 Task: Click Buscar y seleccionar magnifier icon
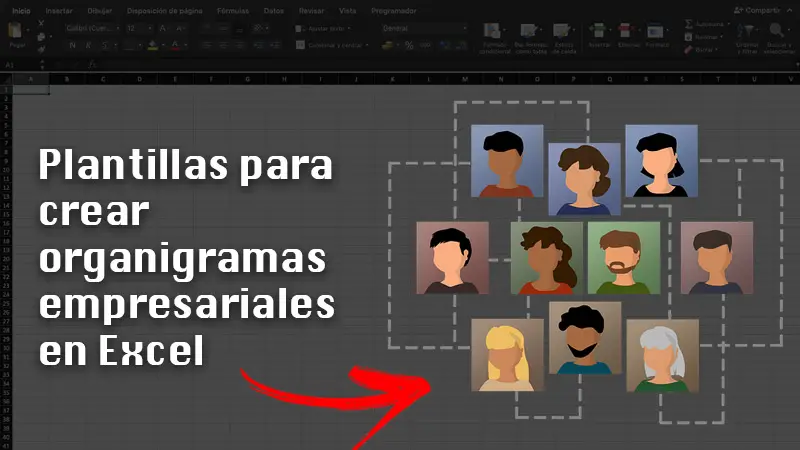click(777, 31)
